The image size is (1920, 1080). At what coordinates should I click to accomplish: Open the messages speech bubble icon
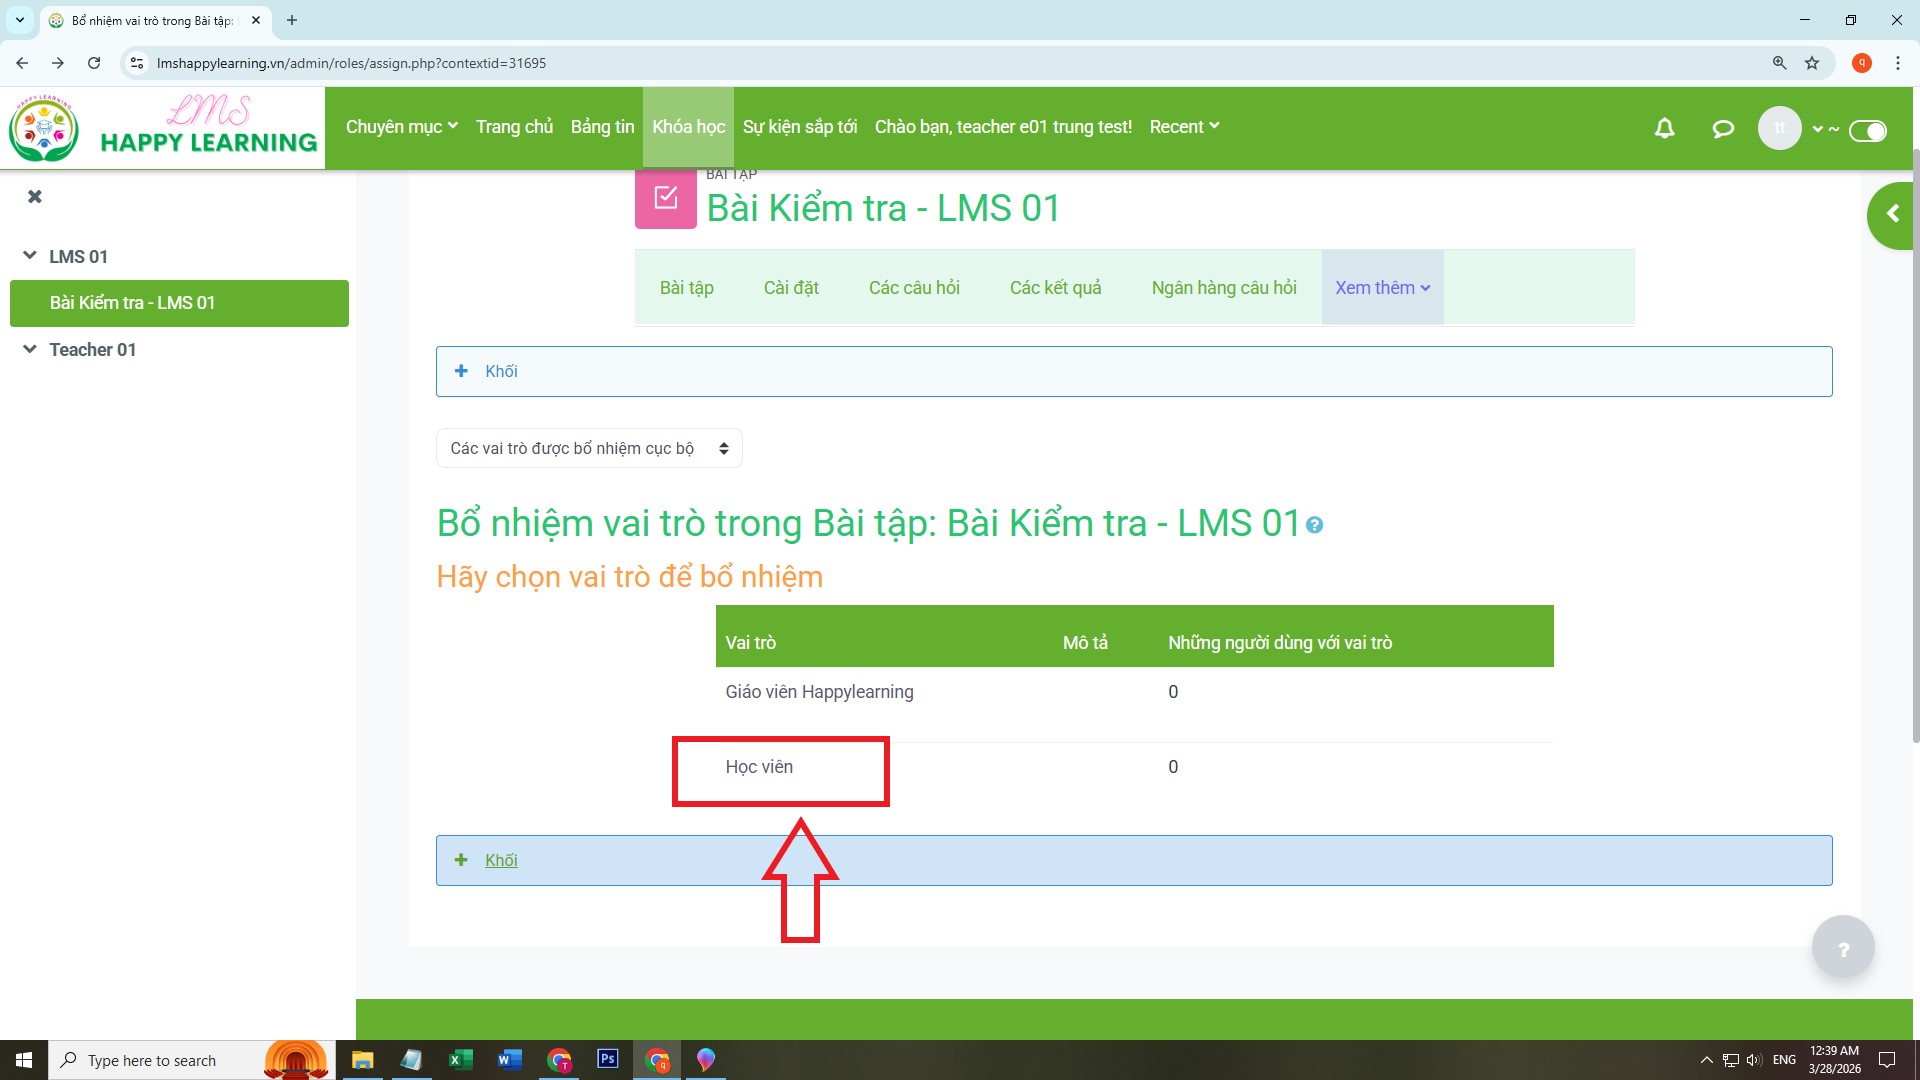tap(1722, 128)
